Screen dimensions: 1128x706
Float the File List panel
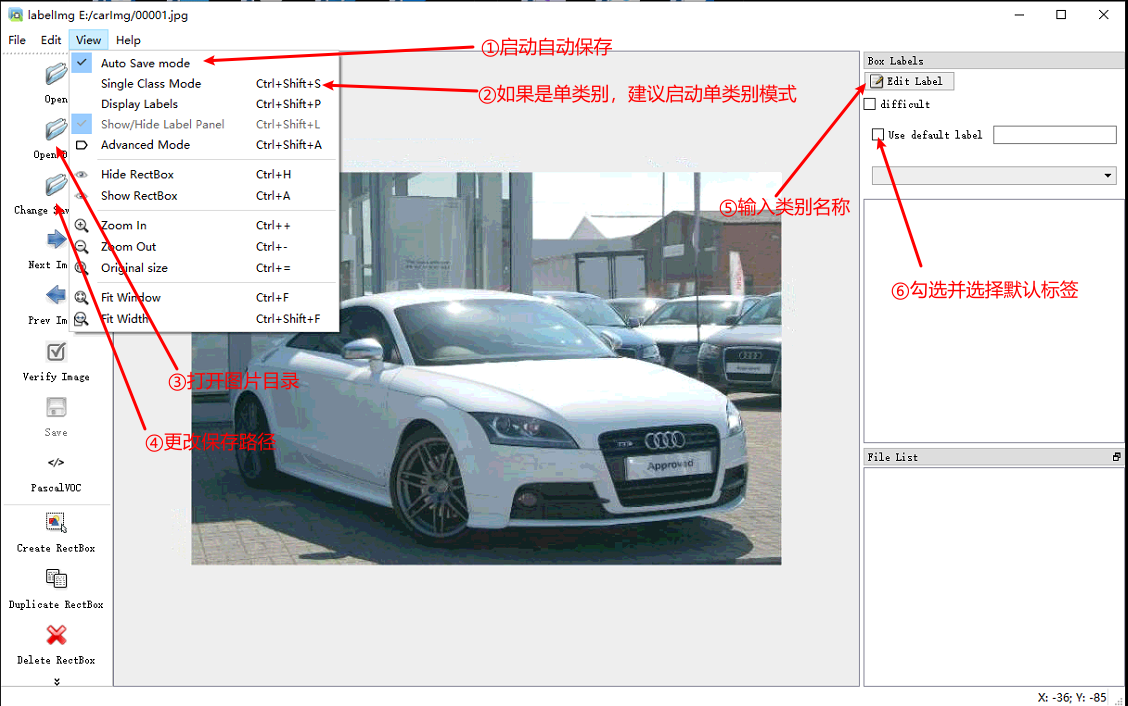(1116, 457)
